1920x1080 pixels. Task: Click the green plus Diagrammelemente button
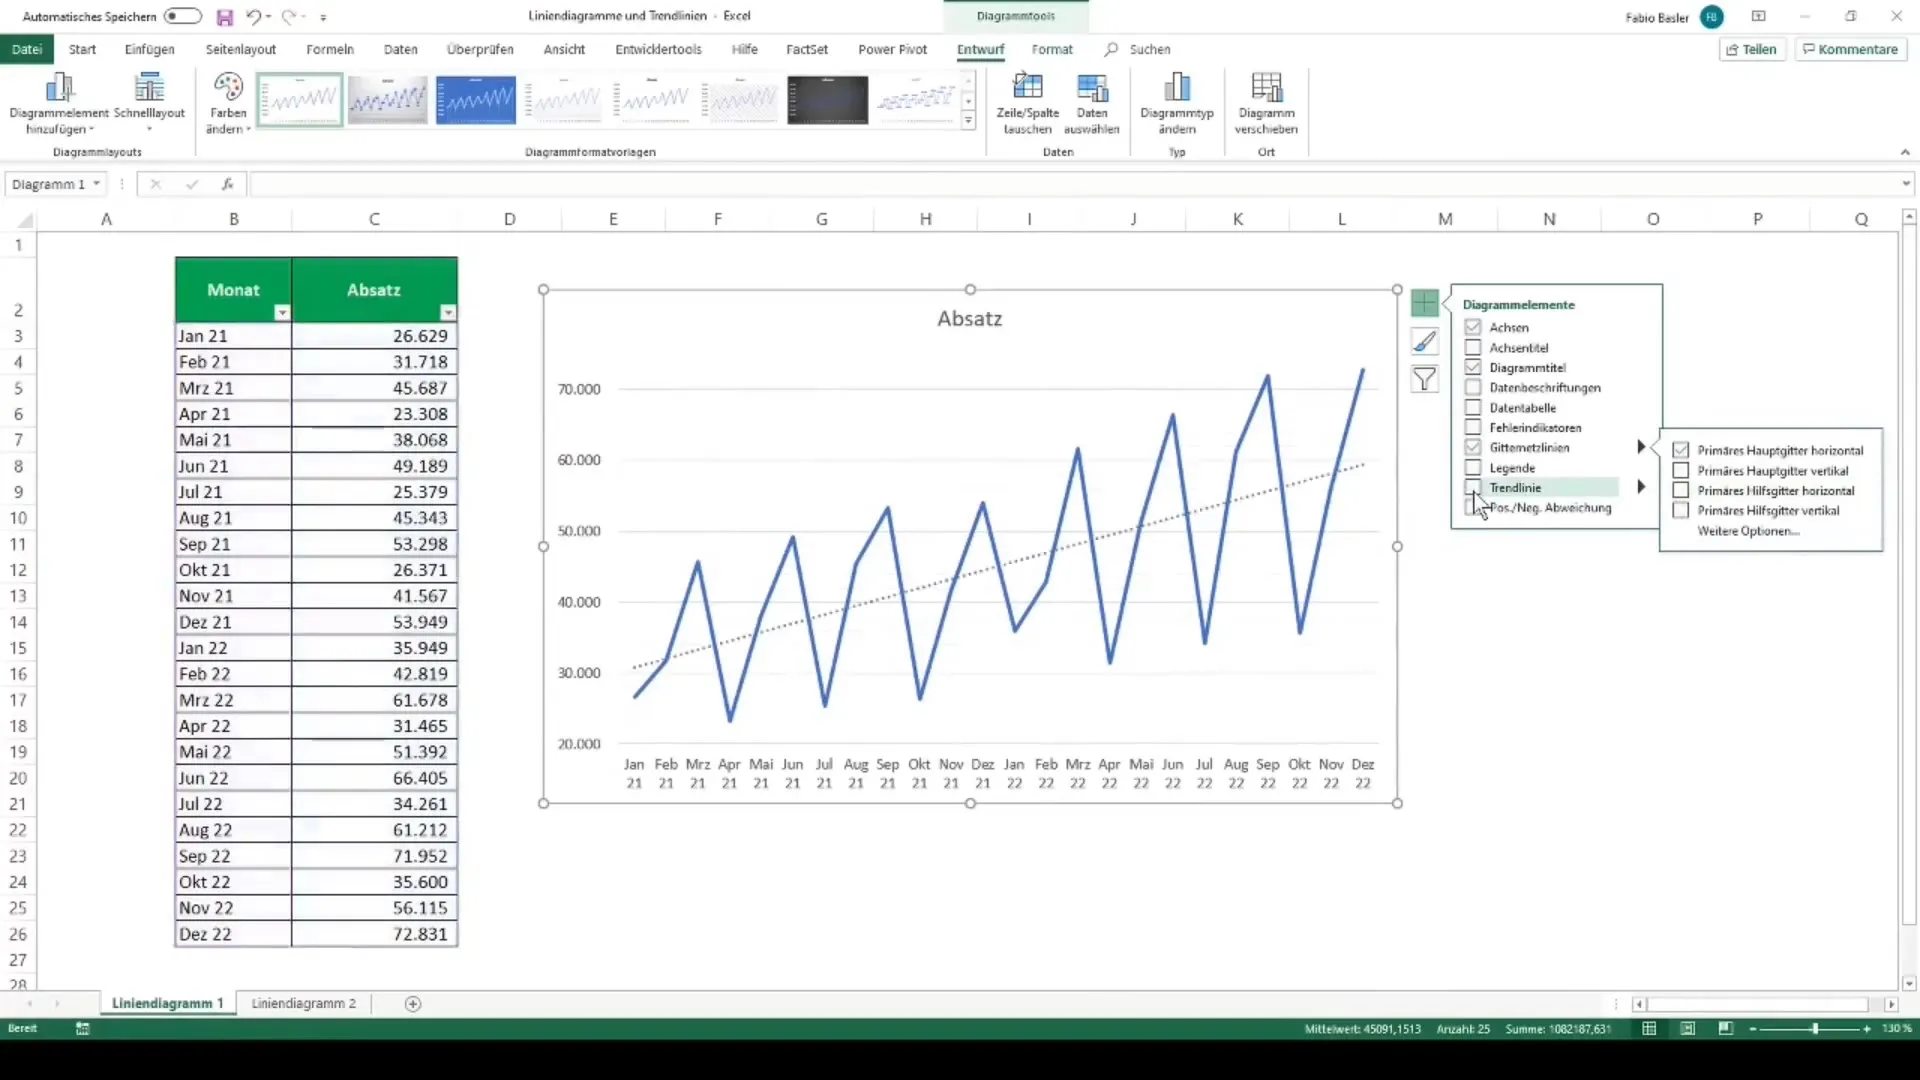tap(1424, 302)
